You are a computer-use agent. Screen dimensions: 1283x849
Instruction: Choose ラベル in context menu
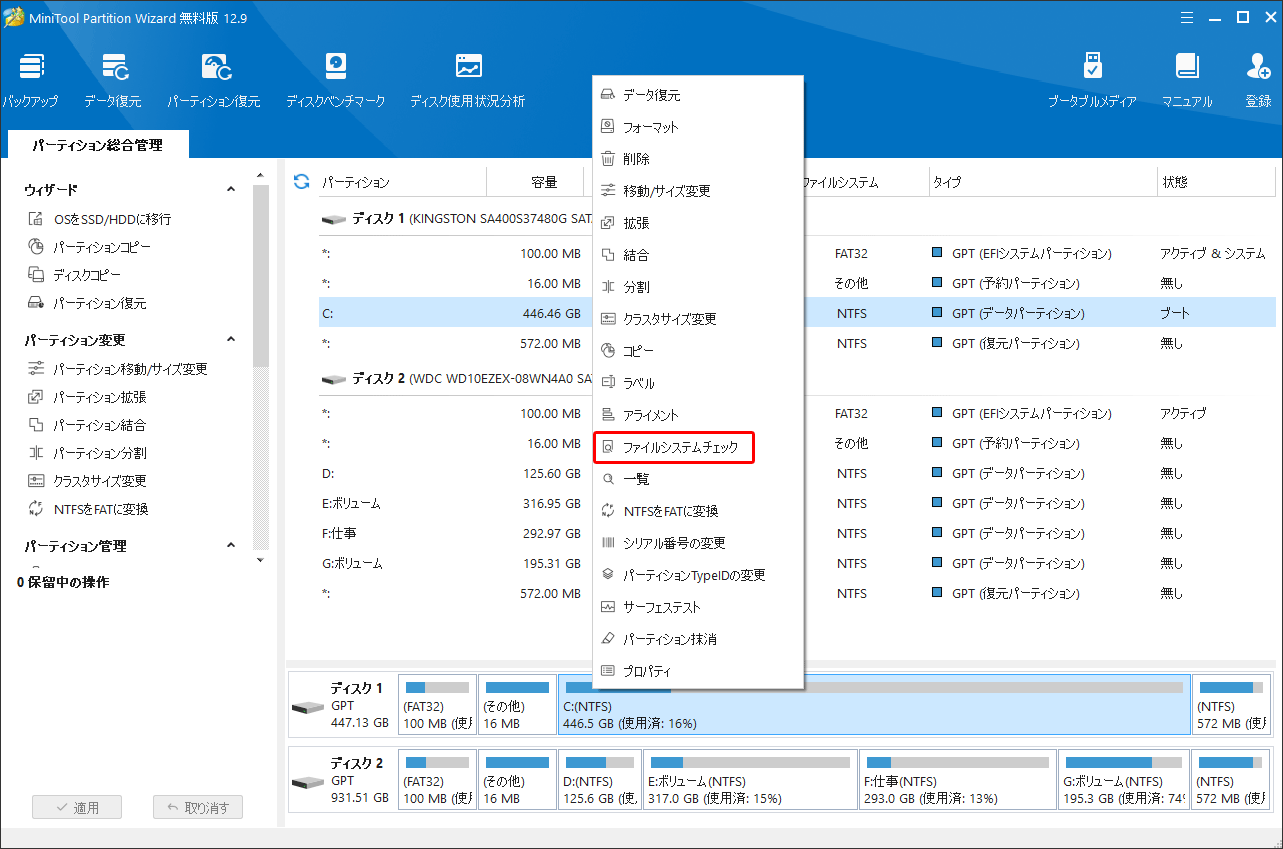[698, 383]
